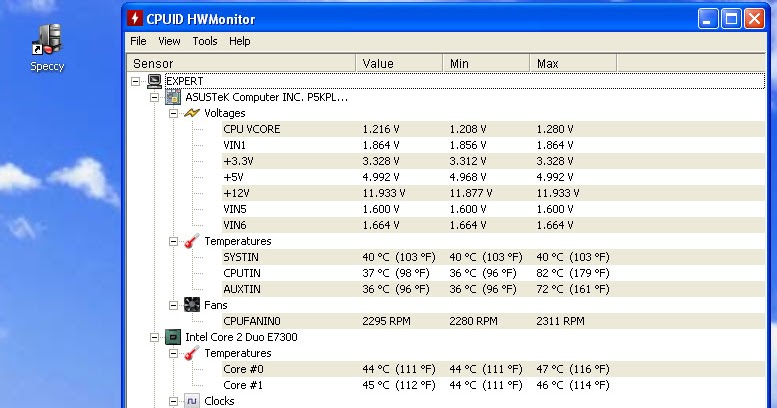Click the thermometer icon under ASUSTeK motherboard
This screenshot has width=777, height=408.
(192, 241)
